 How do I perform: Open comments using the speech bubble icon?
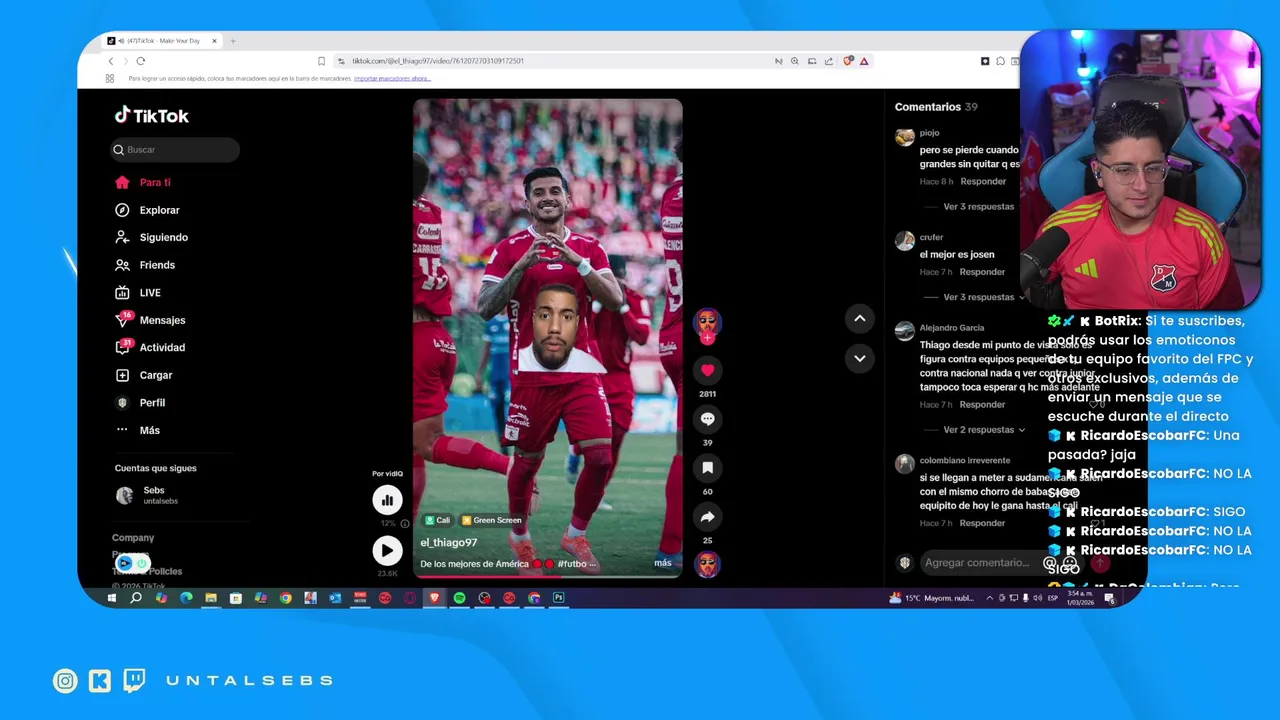click(x=707, y=419)
